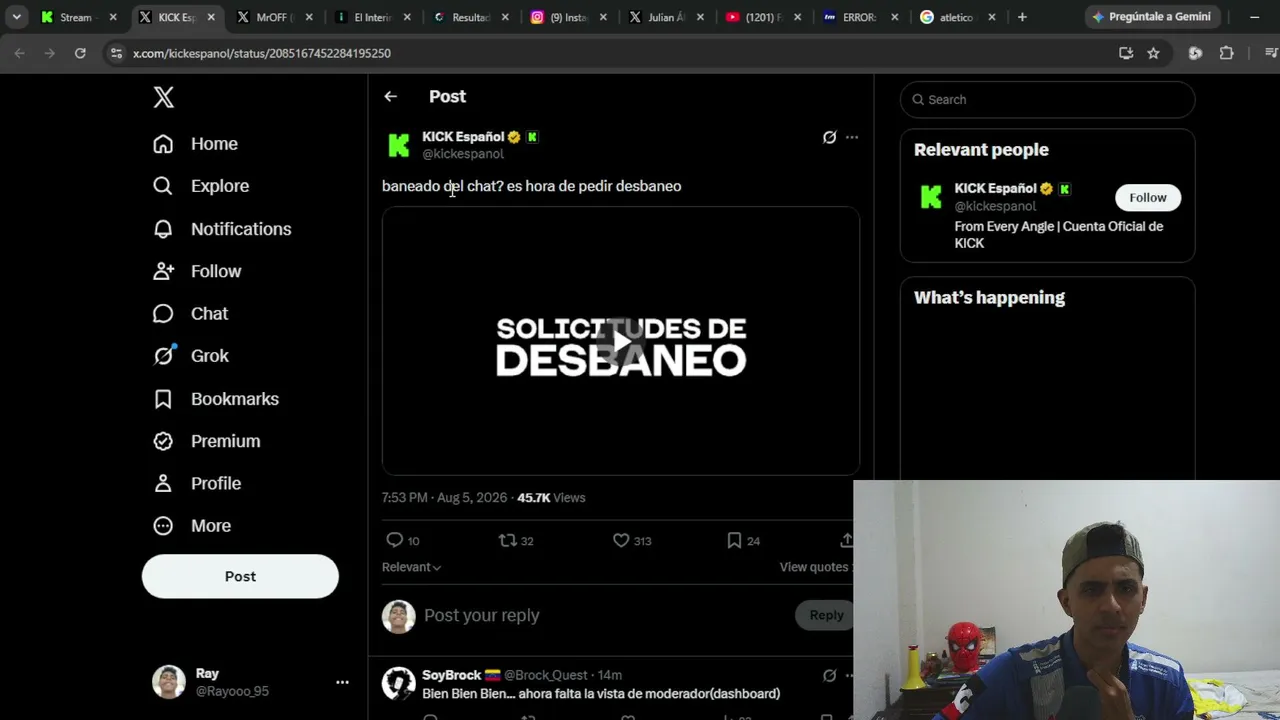Image resolution: width=1280 pixels, height=720 pixels.
Task: Open Premium from the sidebar
Action: [207, 441]
